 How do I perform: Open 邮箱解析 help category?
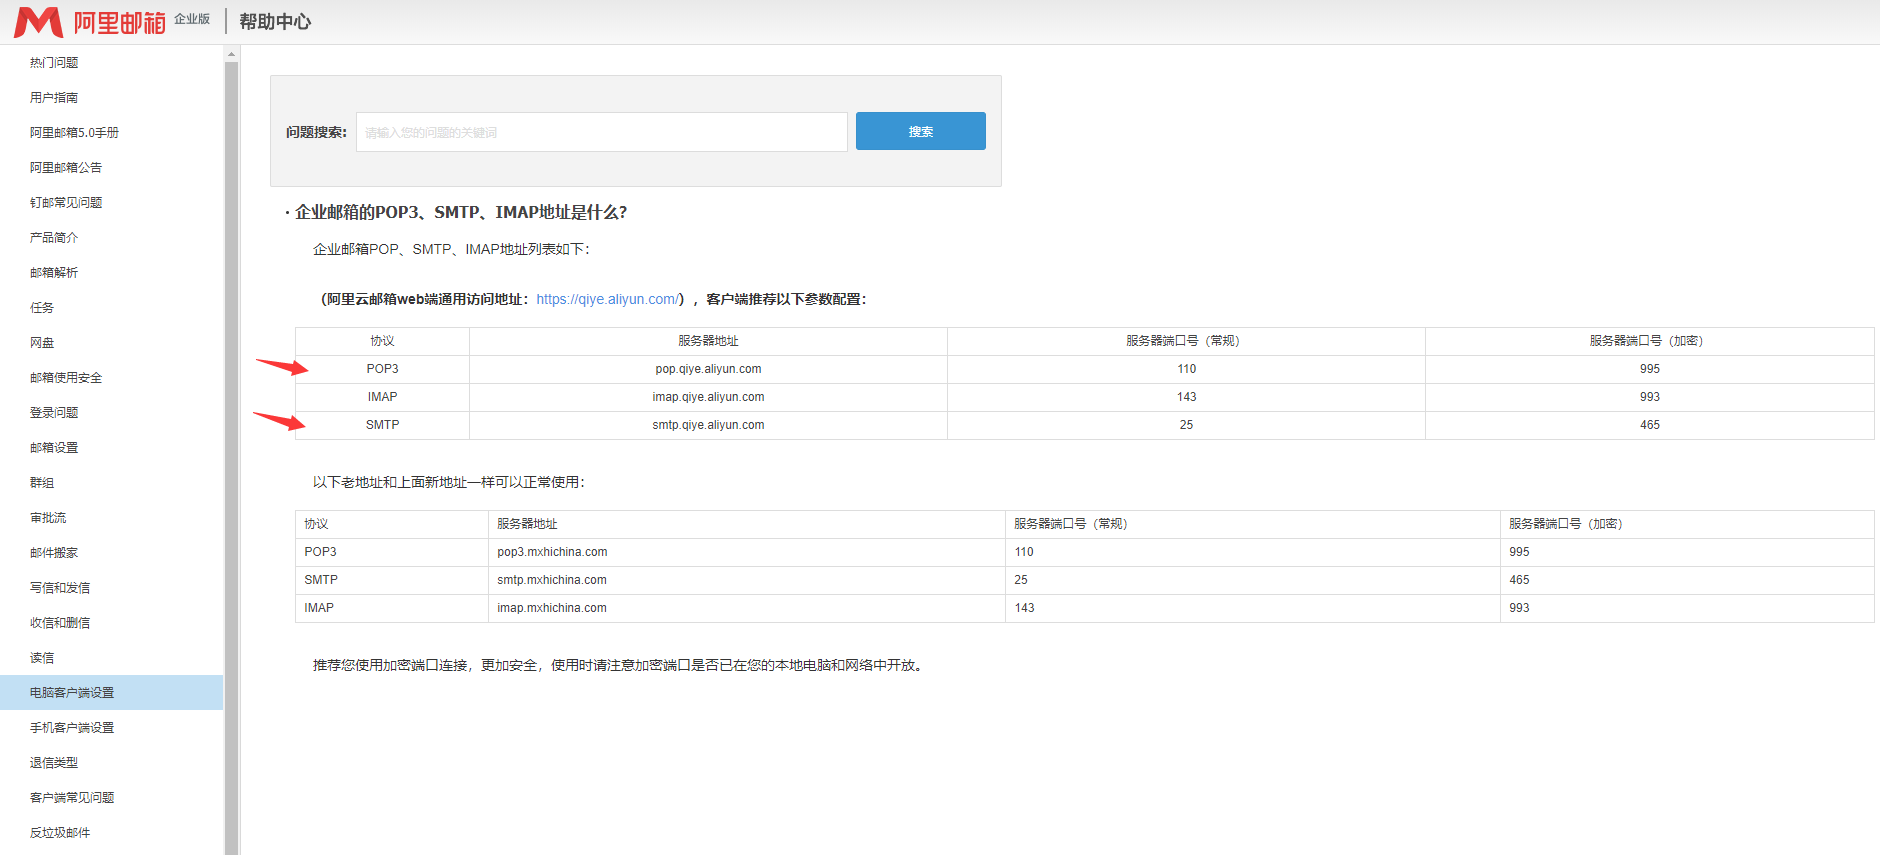pos(54,272)
